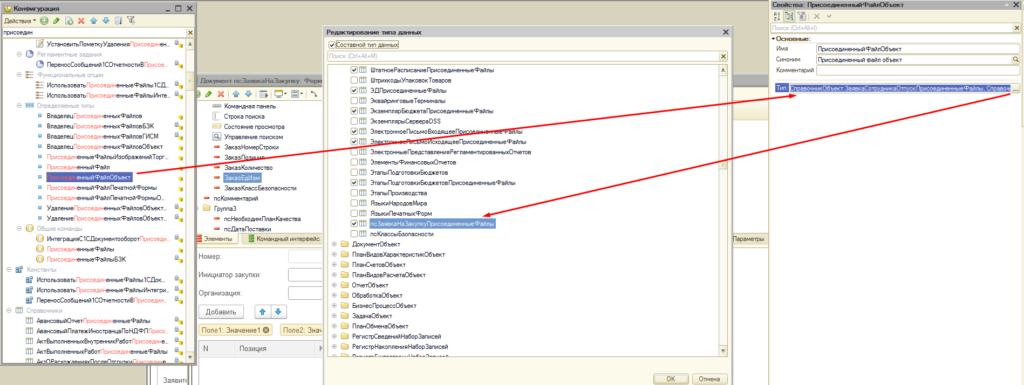Tick the Составной тип данных checkbox
1024x385 pixels.
(x=332, y=45)
